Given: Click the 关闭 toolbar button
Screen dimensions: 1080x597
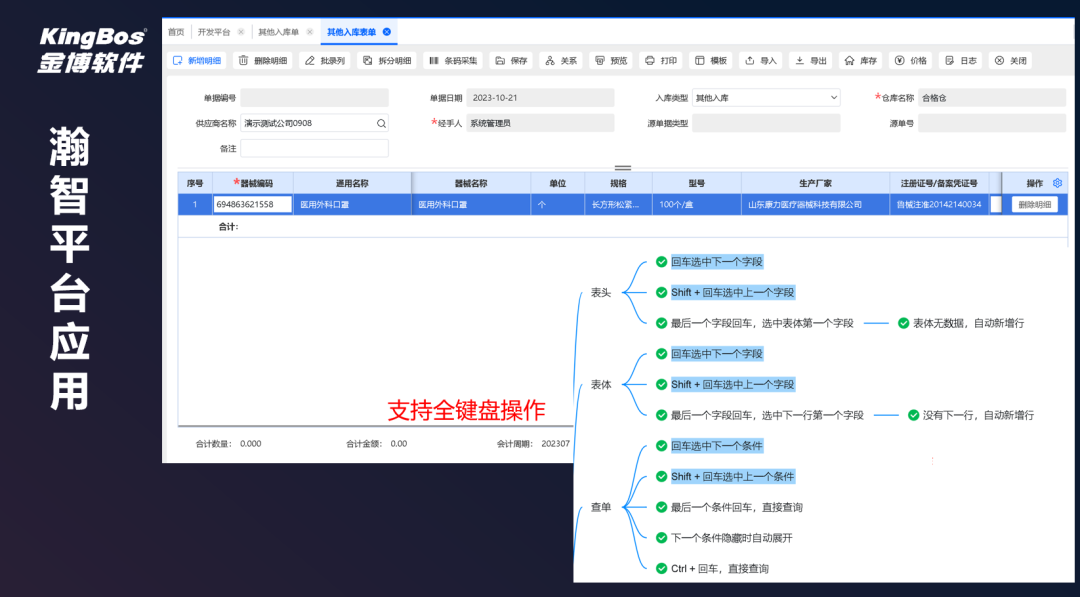Looking at the screenshot, I should 1010,61.
